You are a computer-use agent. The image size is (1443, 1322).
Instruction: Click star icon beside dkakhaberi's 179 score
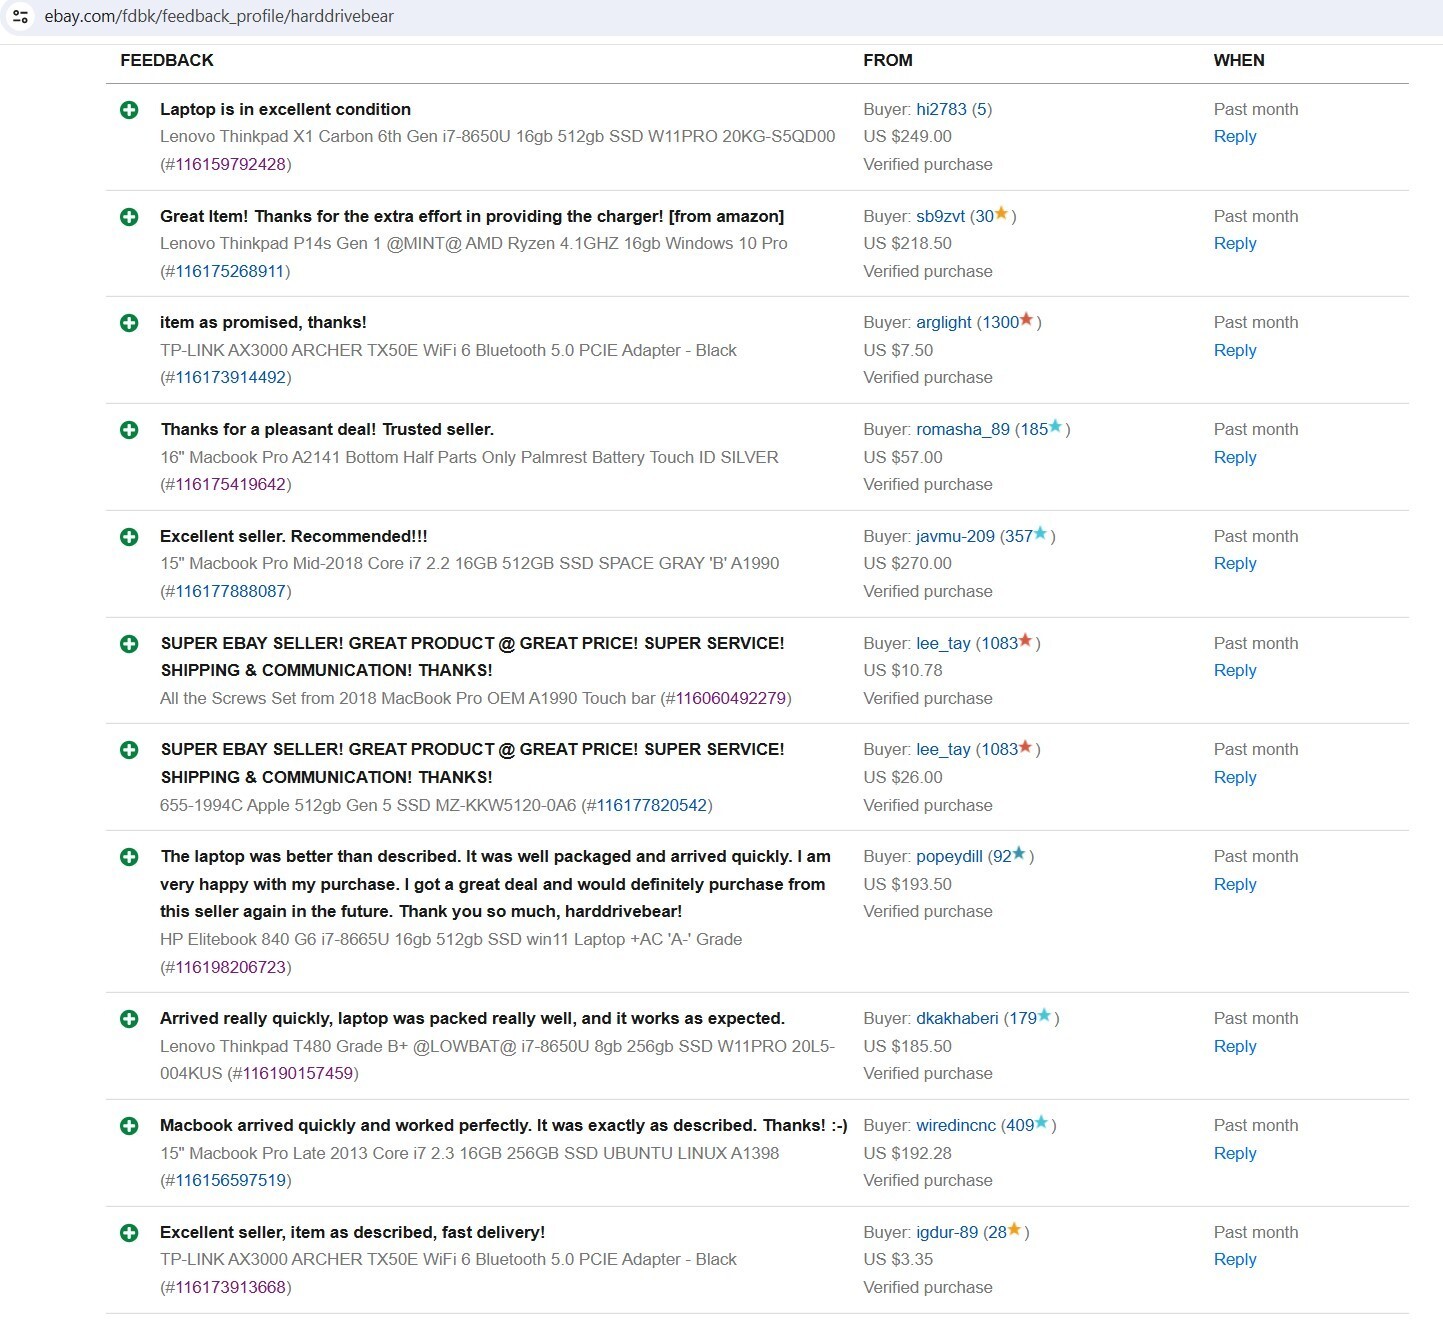[x=1044, y=1016]
